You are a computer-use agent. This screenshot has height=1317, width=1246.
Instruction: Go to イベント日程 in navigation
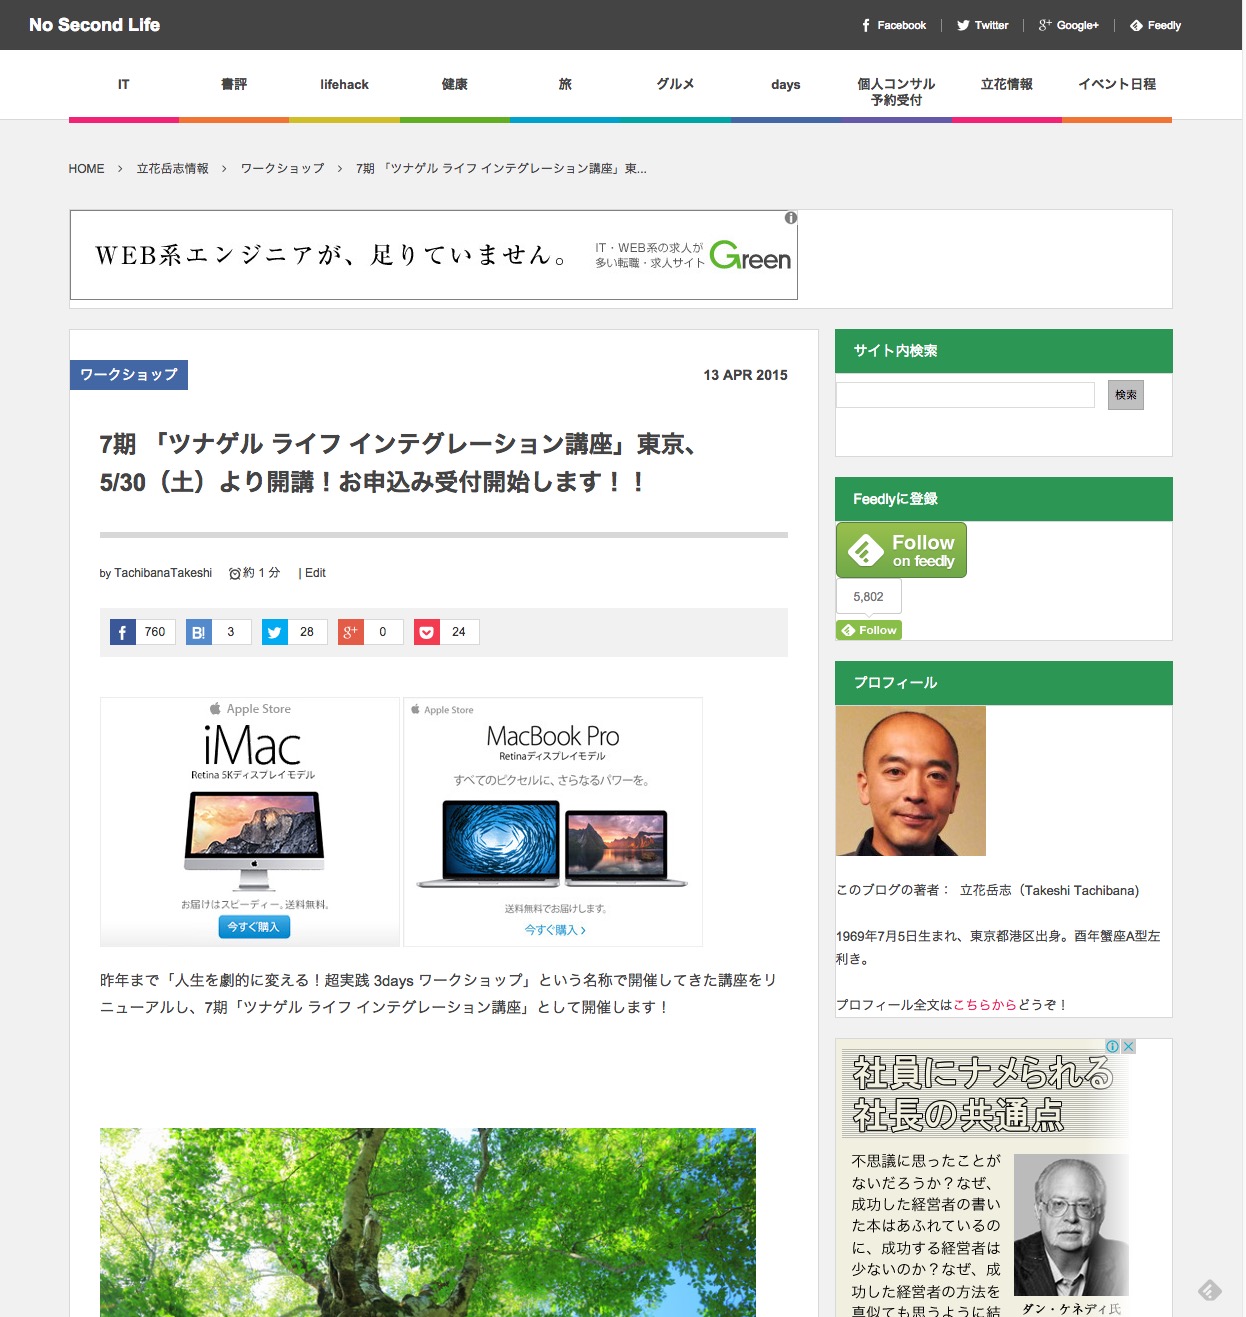pos(1116,85)
